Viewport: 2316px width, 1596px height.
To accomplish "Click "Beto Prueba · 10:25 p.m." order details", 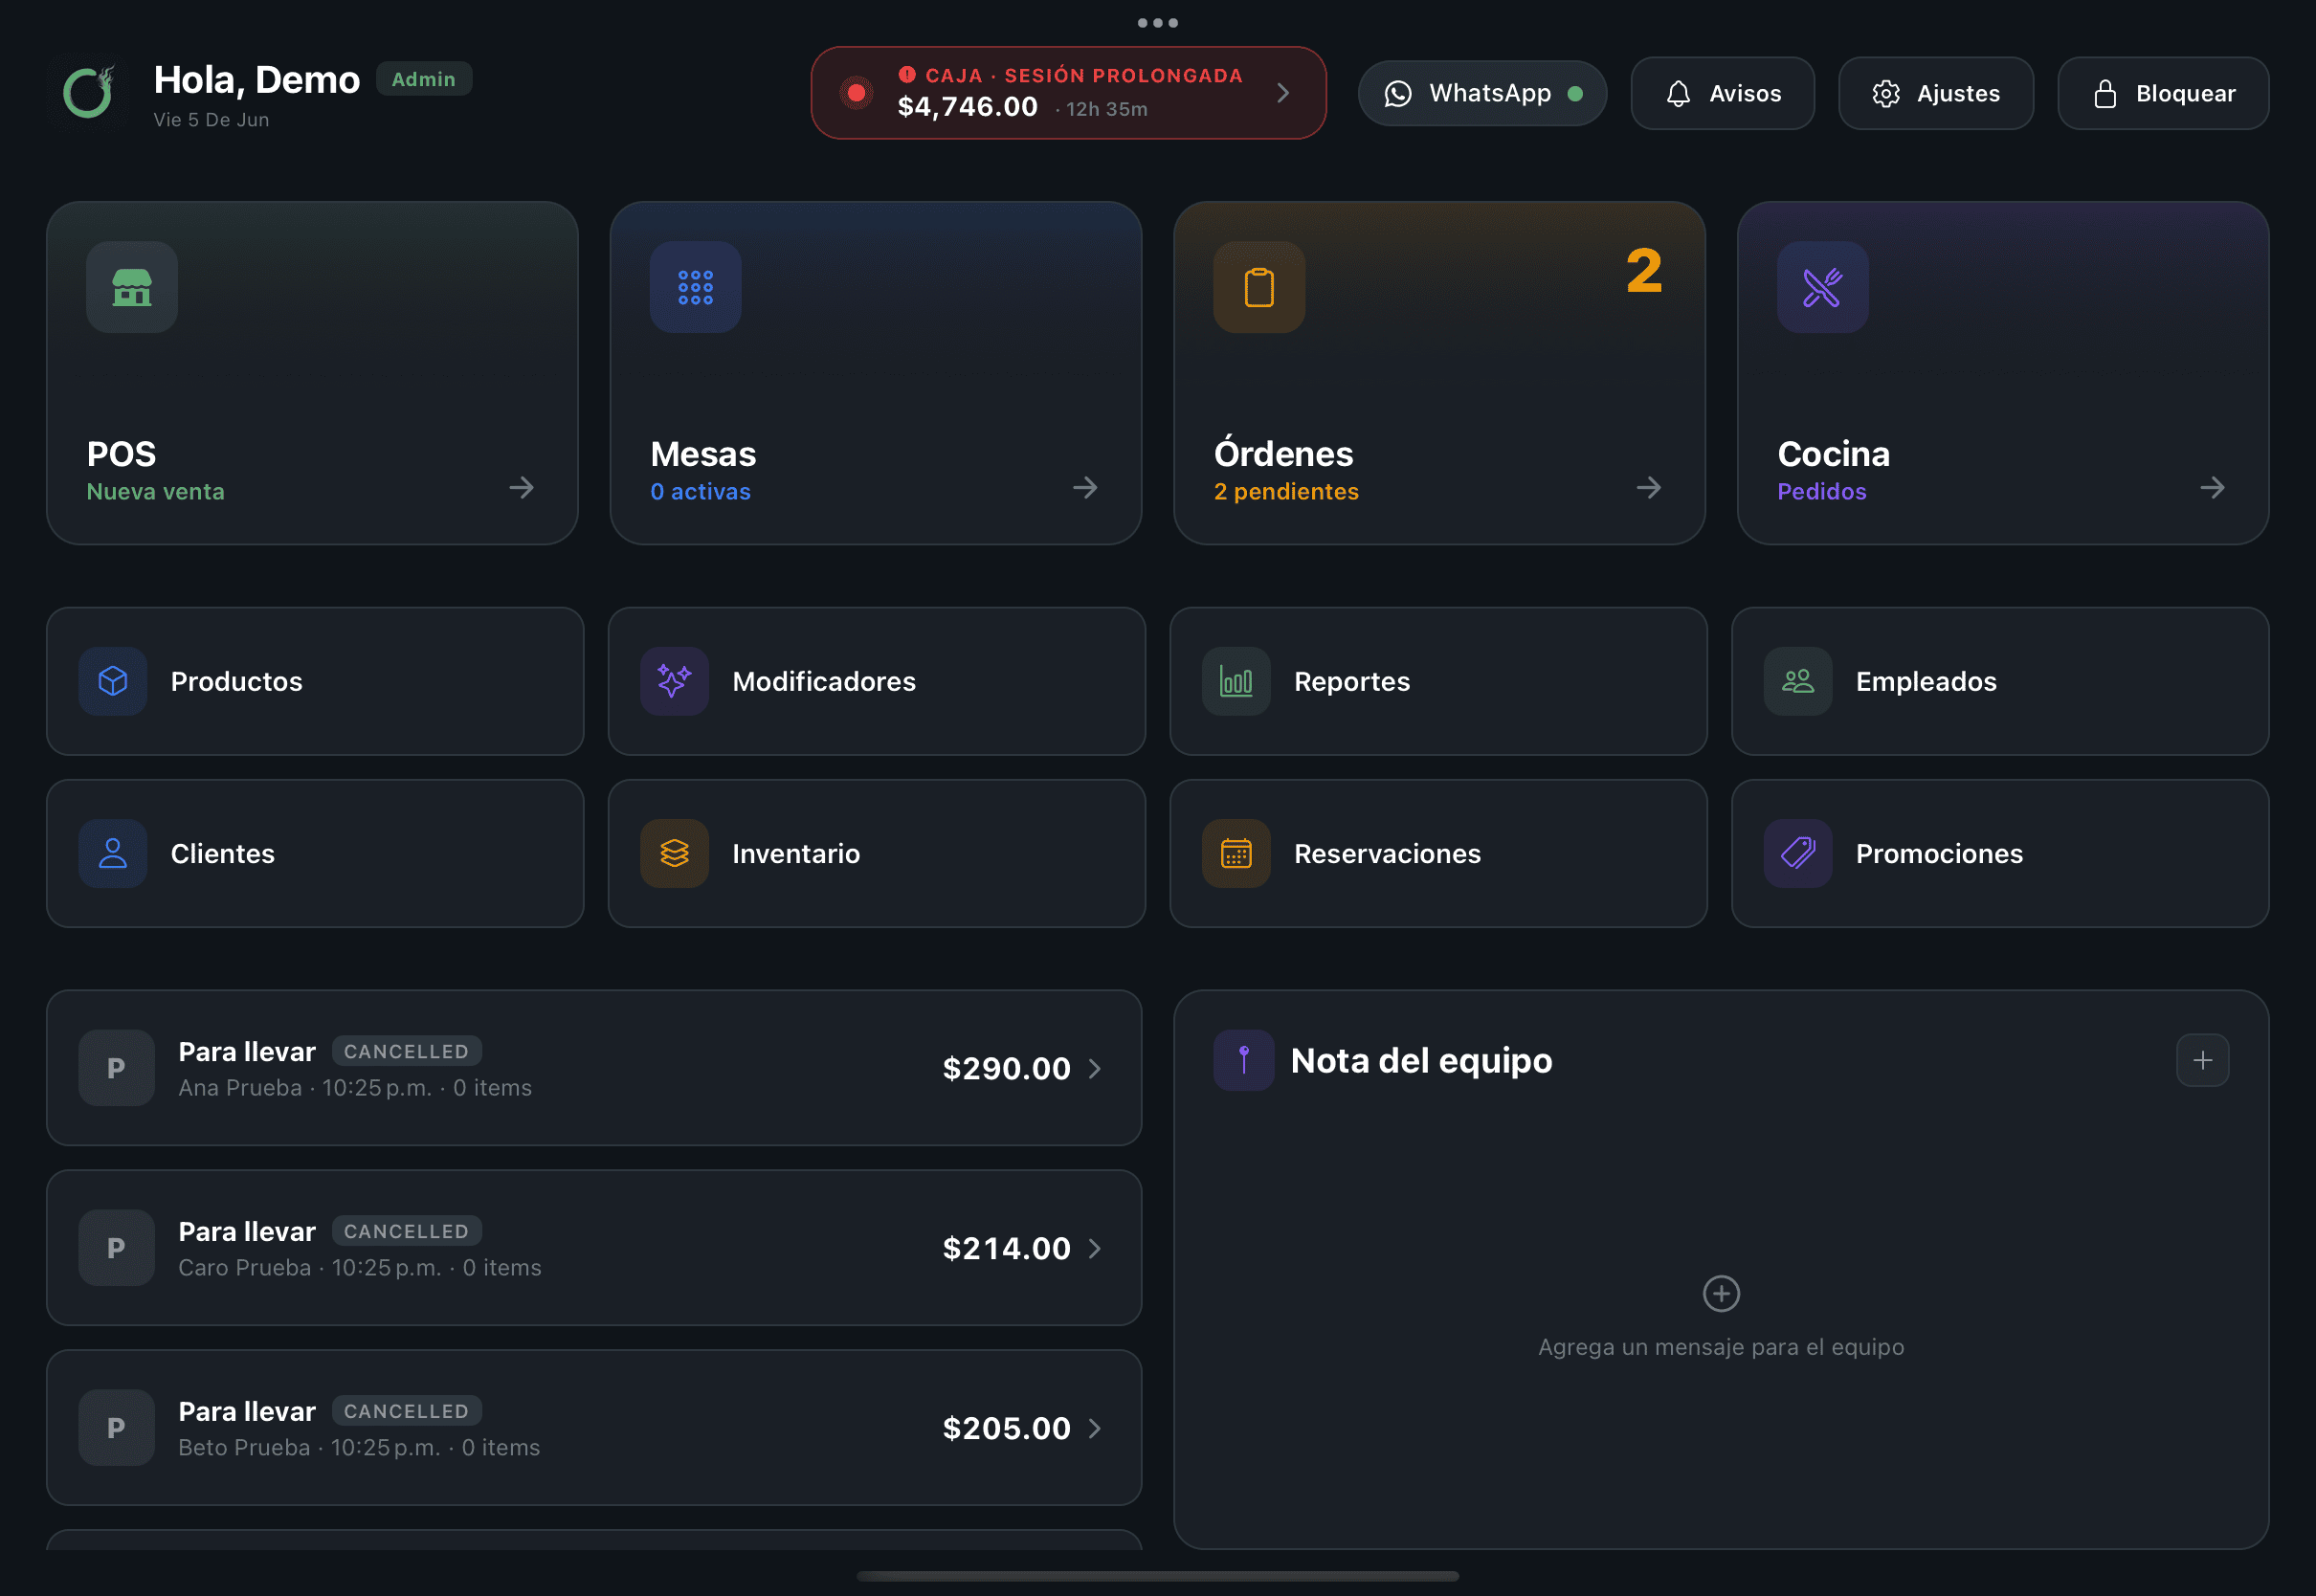I will [x=359, y=1447].
